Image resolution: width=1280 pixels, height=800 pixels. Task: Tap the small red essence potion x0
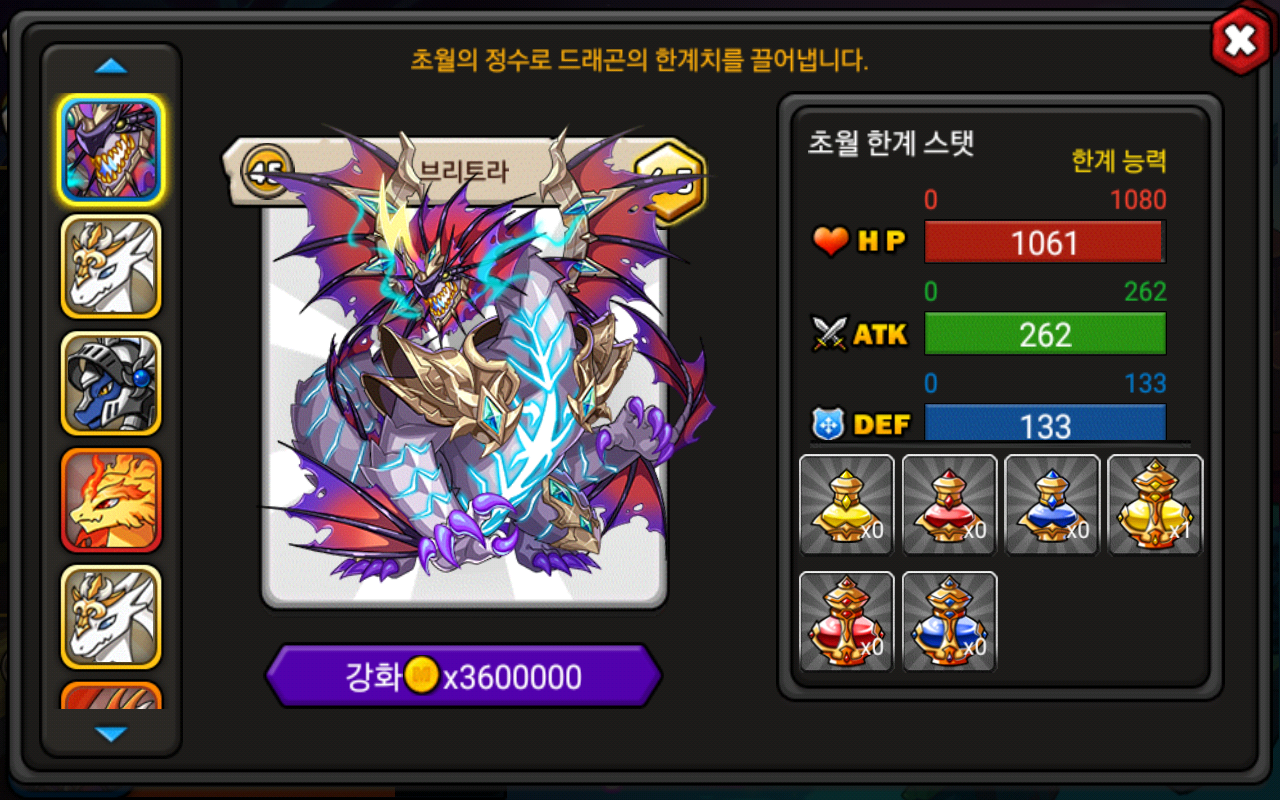coord(949,505)
